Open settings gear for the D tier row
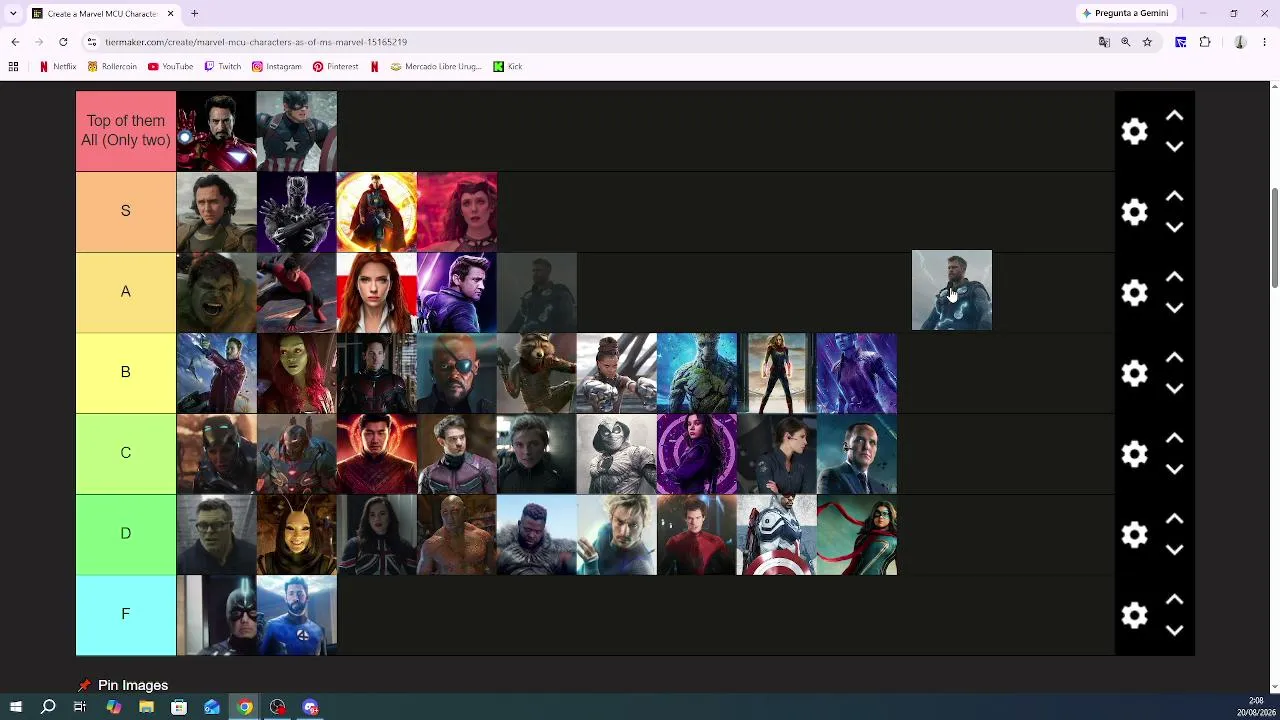 [1135, 535]
